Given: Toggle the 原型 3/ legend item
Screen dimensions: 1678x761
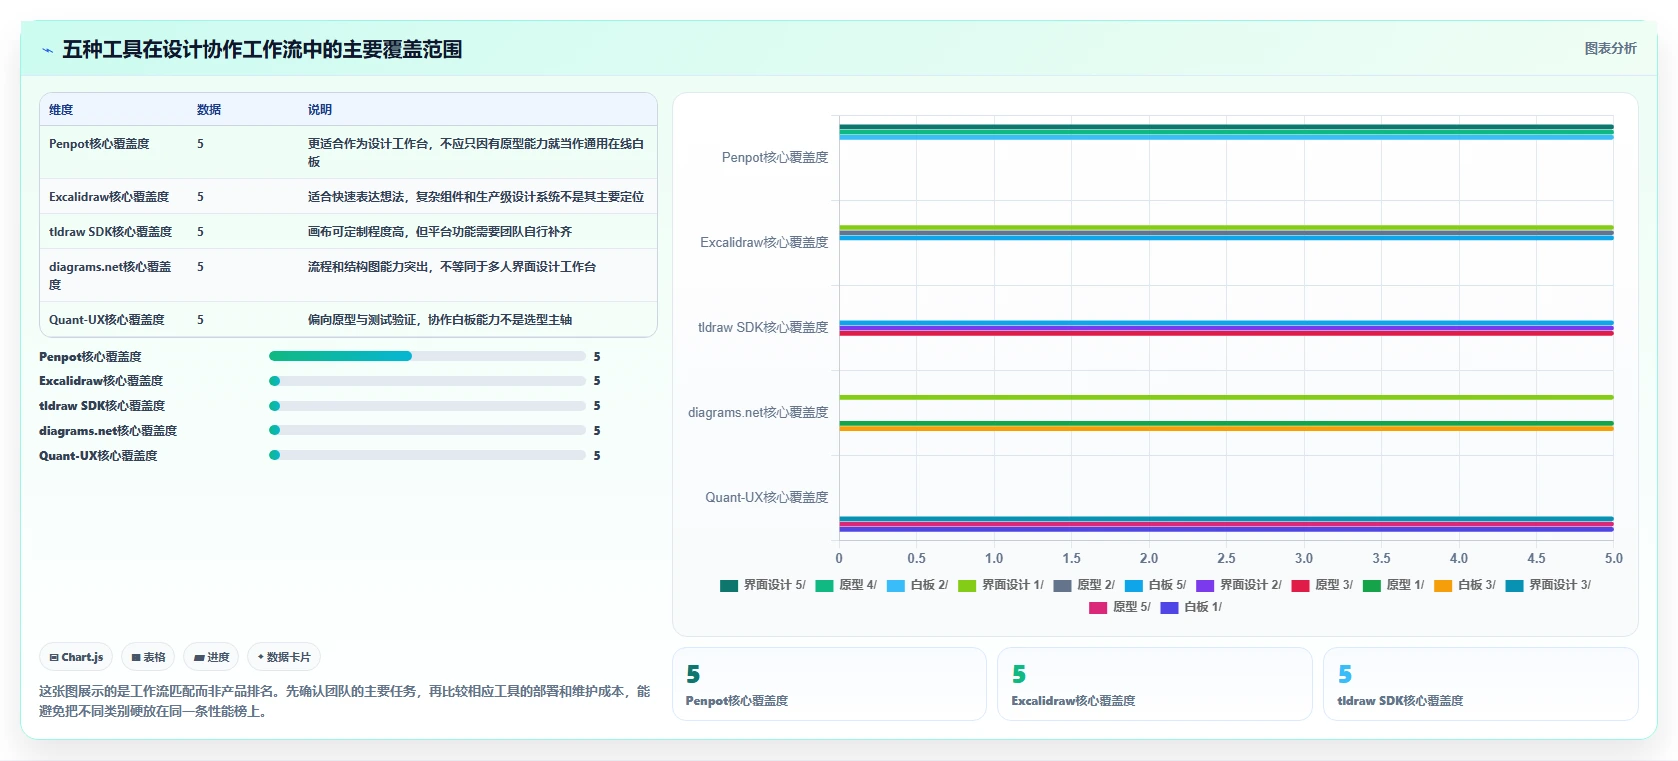Looking at the screenshot, I should pyautogui.click(x=1322, y=585).
